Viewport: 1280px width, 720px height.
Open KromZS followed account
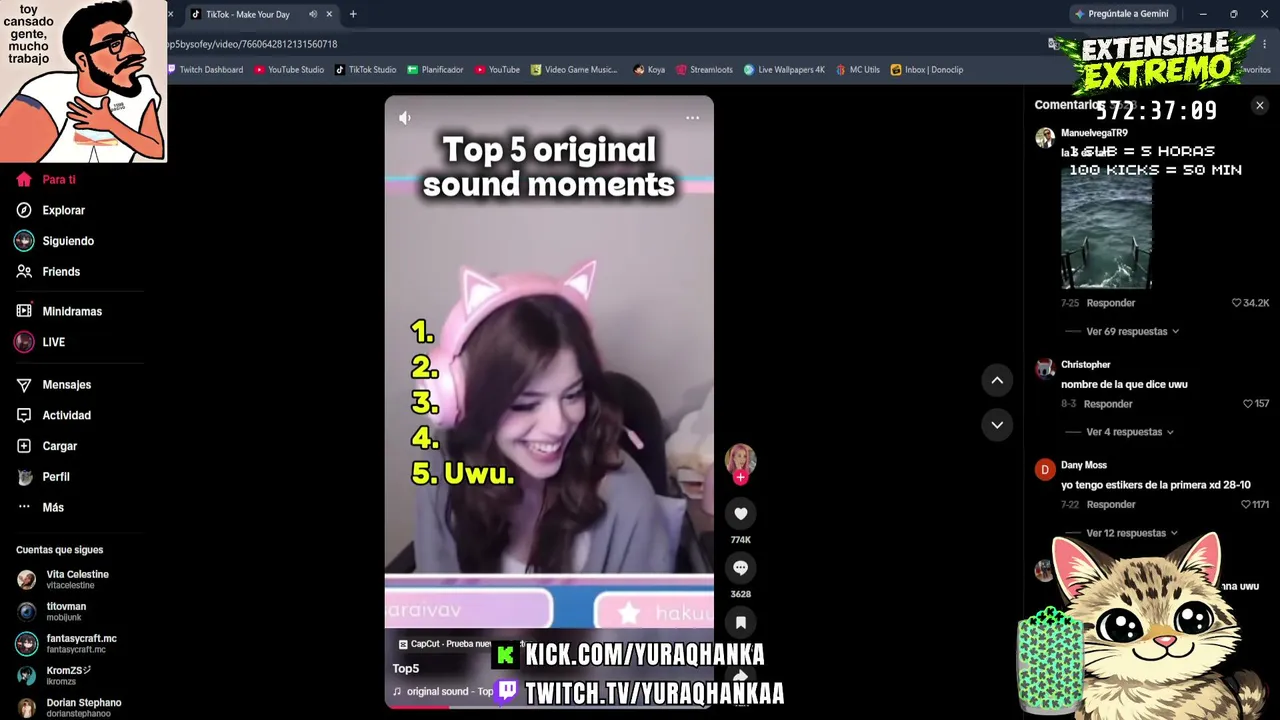54,675
